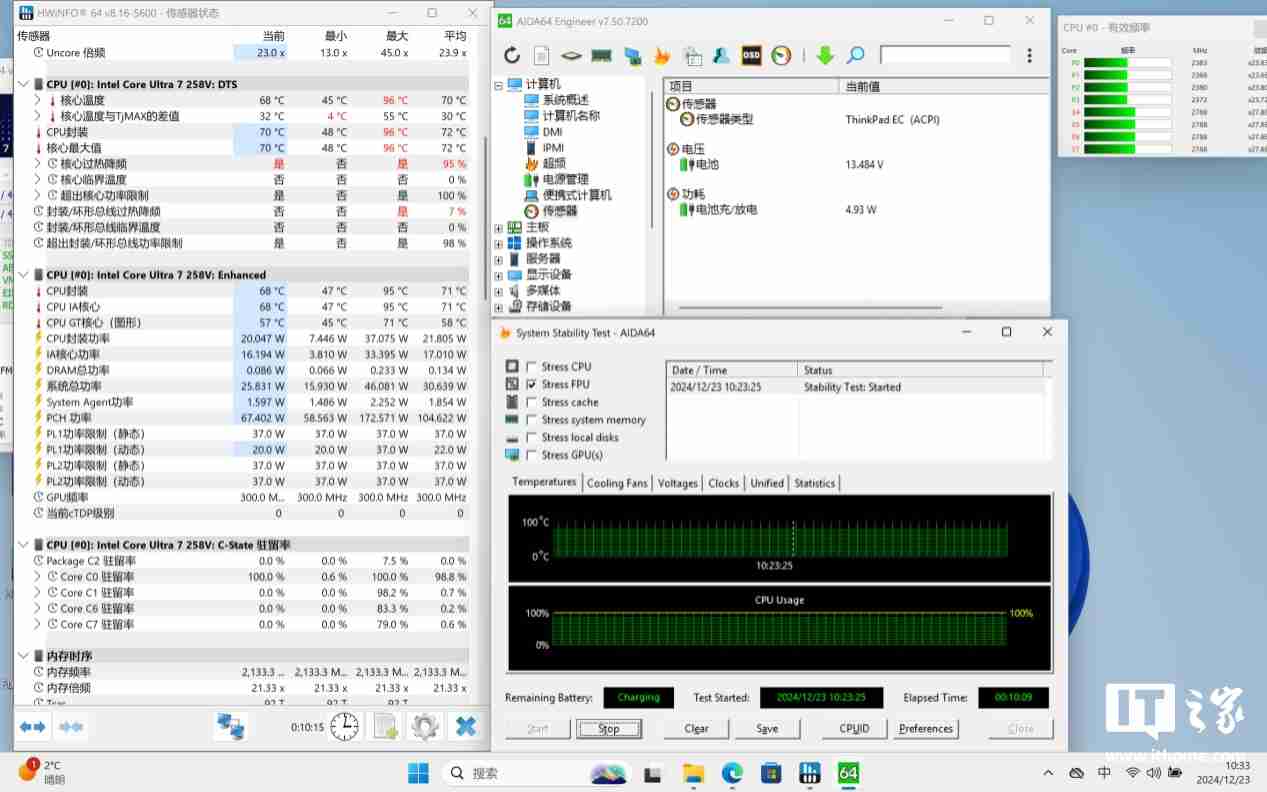1267x792 pixels.
Task: Check for updates via the green arrow icon
Action: pos(825,55)
